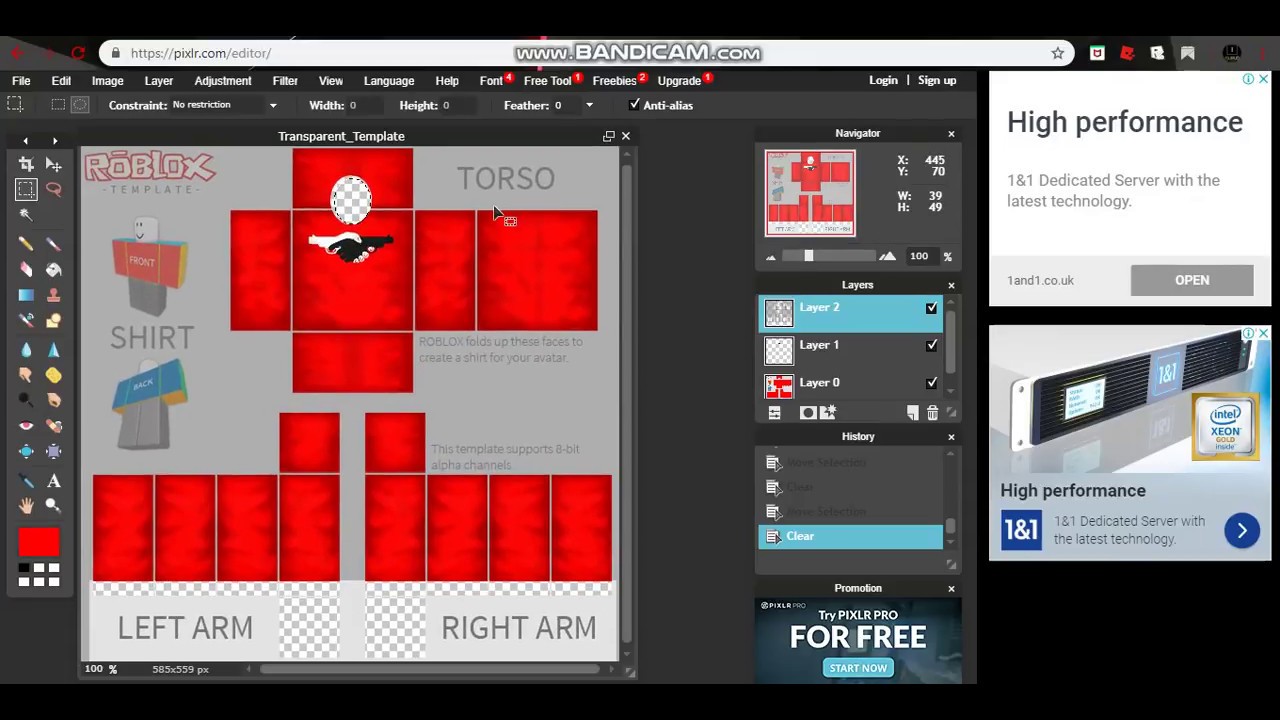This screenshot has height=720, width=1280.
Task: Hide Layer 2 using its checkbox
Action: (932, 308)
